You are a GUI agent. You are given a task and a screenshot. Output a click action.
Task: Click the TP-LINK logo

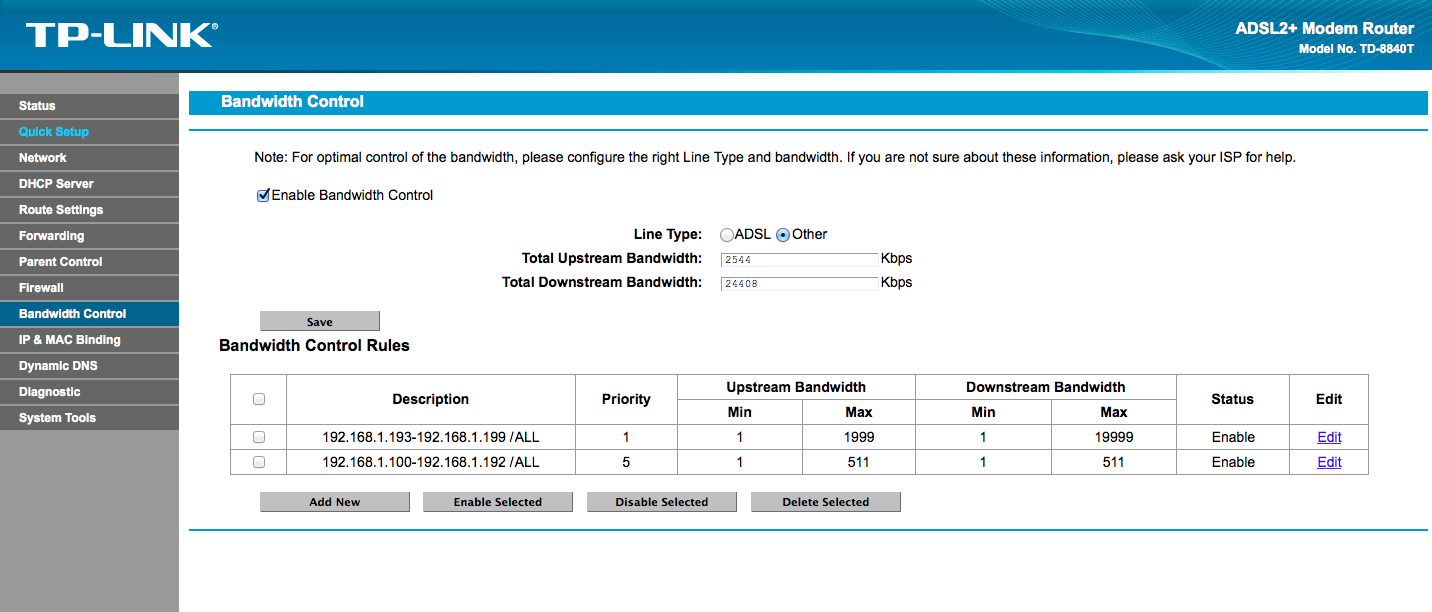pyautogui.click(x=121, y=35)
